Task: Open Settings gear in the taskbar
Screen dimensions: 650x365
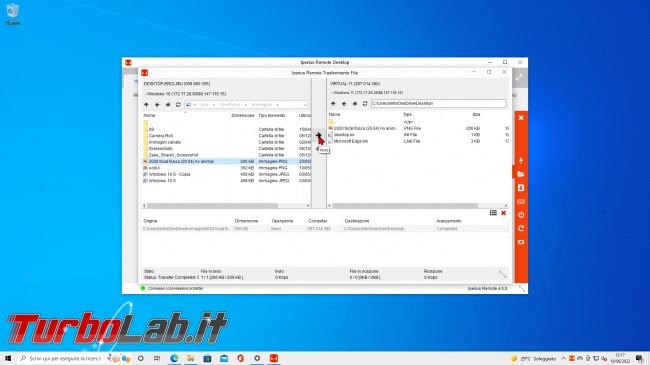Action: (x=257, y=358)
